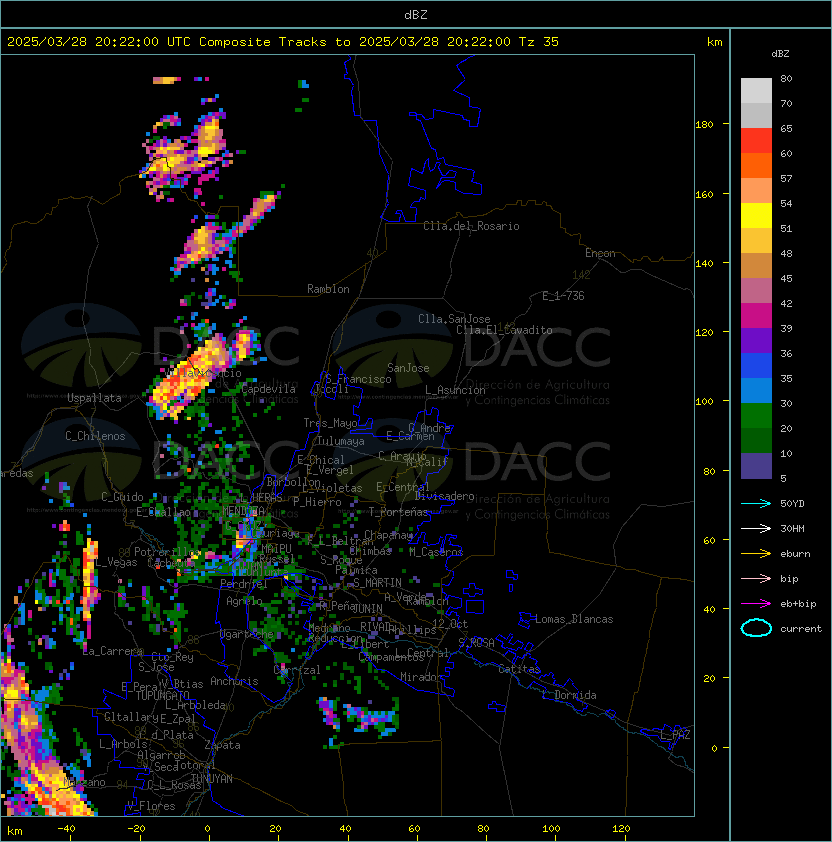Click the 'P_Hierro' map label
Screen dimensions: 832x842
[x=317, y=502]
